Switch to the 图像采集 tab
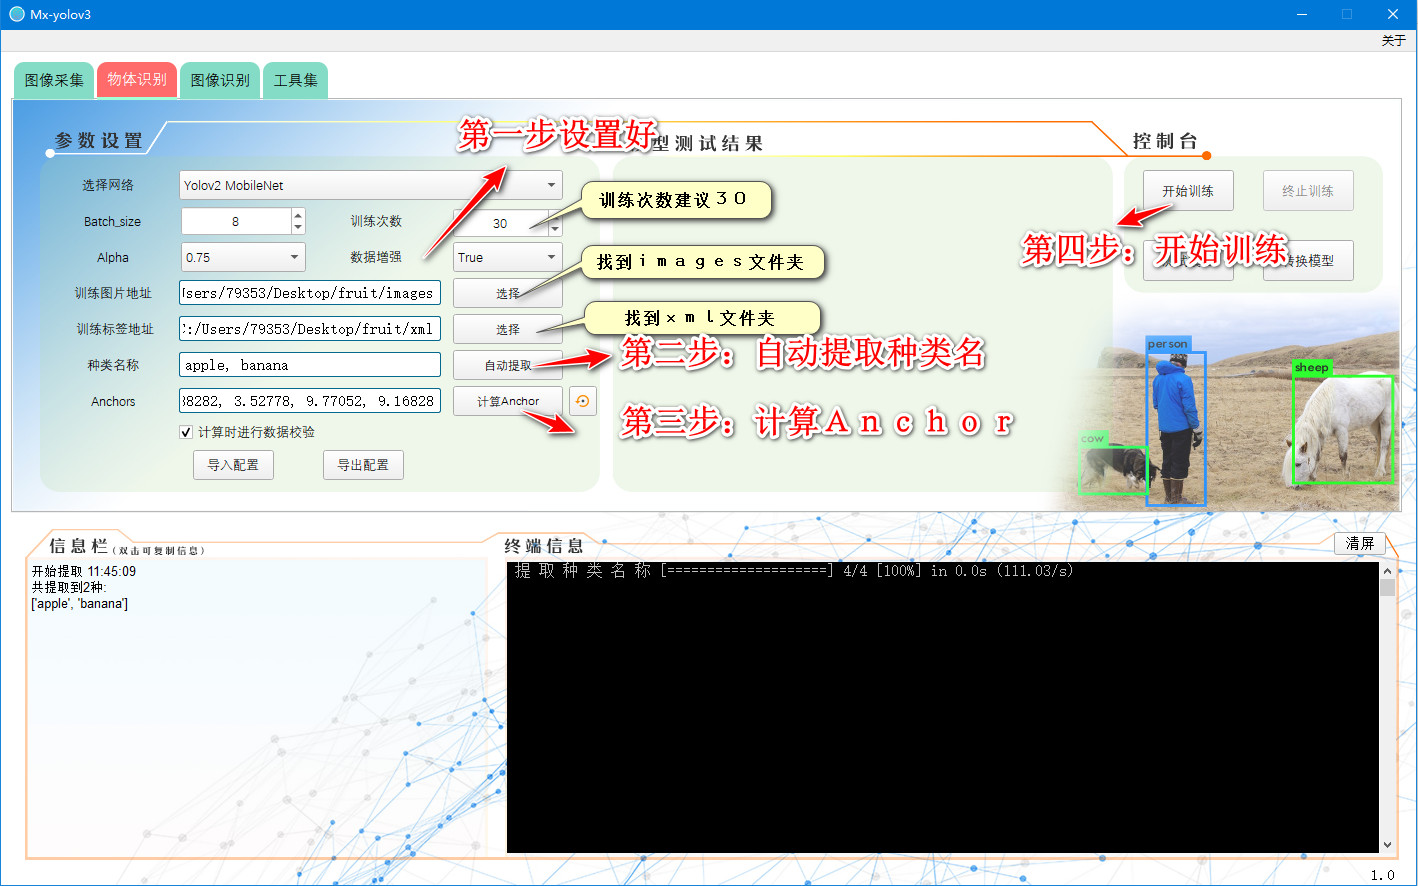Viewport: 1418px width, 886px height. coord(53,80)
